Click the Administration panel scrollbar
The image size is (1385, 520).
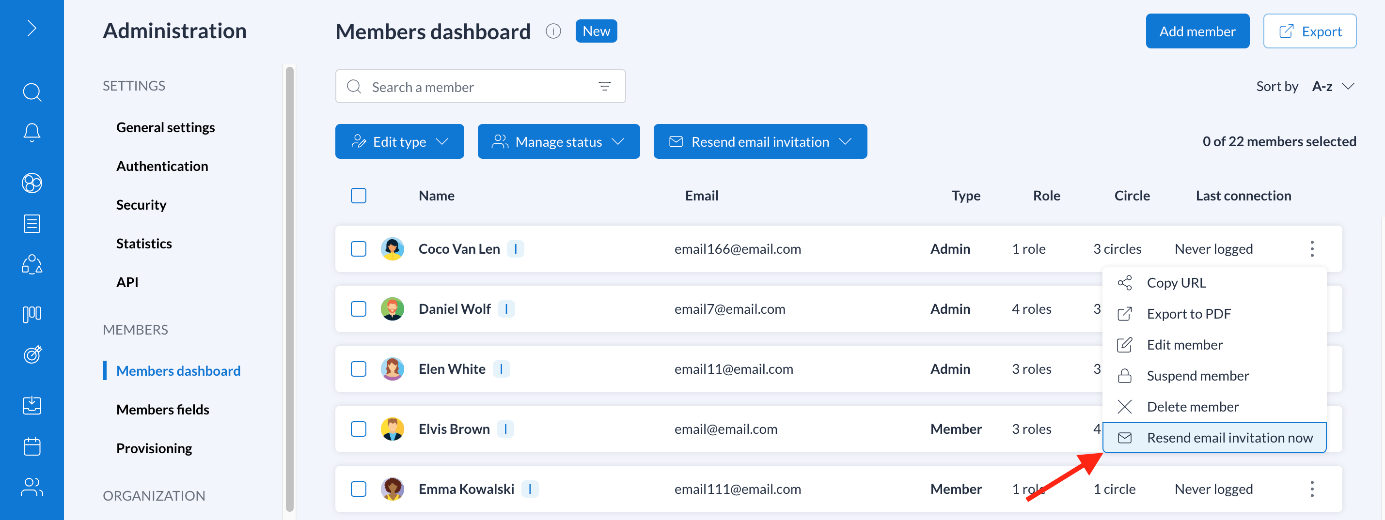tap(290, 290)
